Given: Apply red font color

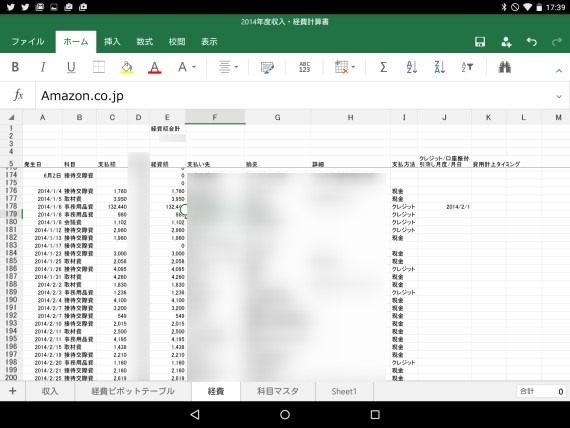Looking at the screenshot, I should [154, 67].
